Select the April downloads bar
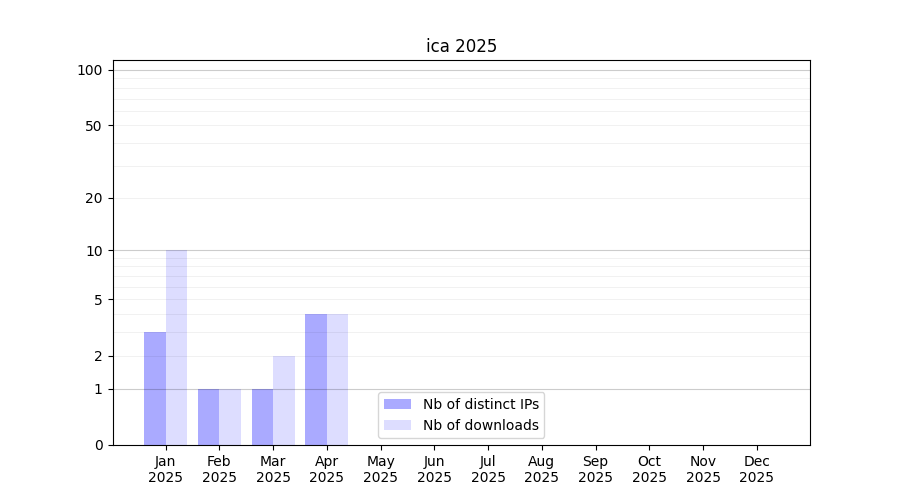The image size is (900, 500). coord(337,379)
